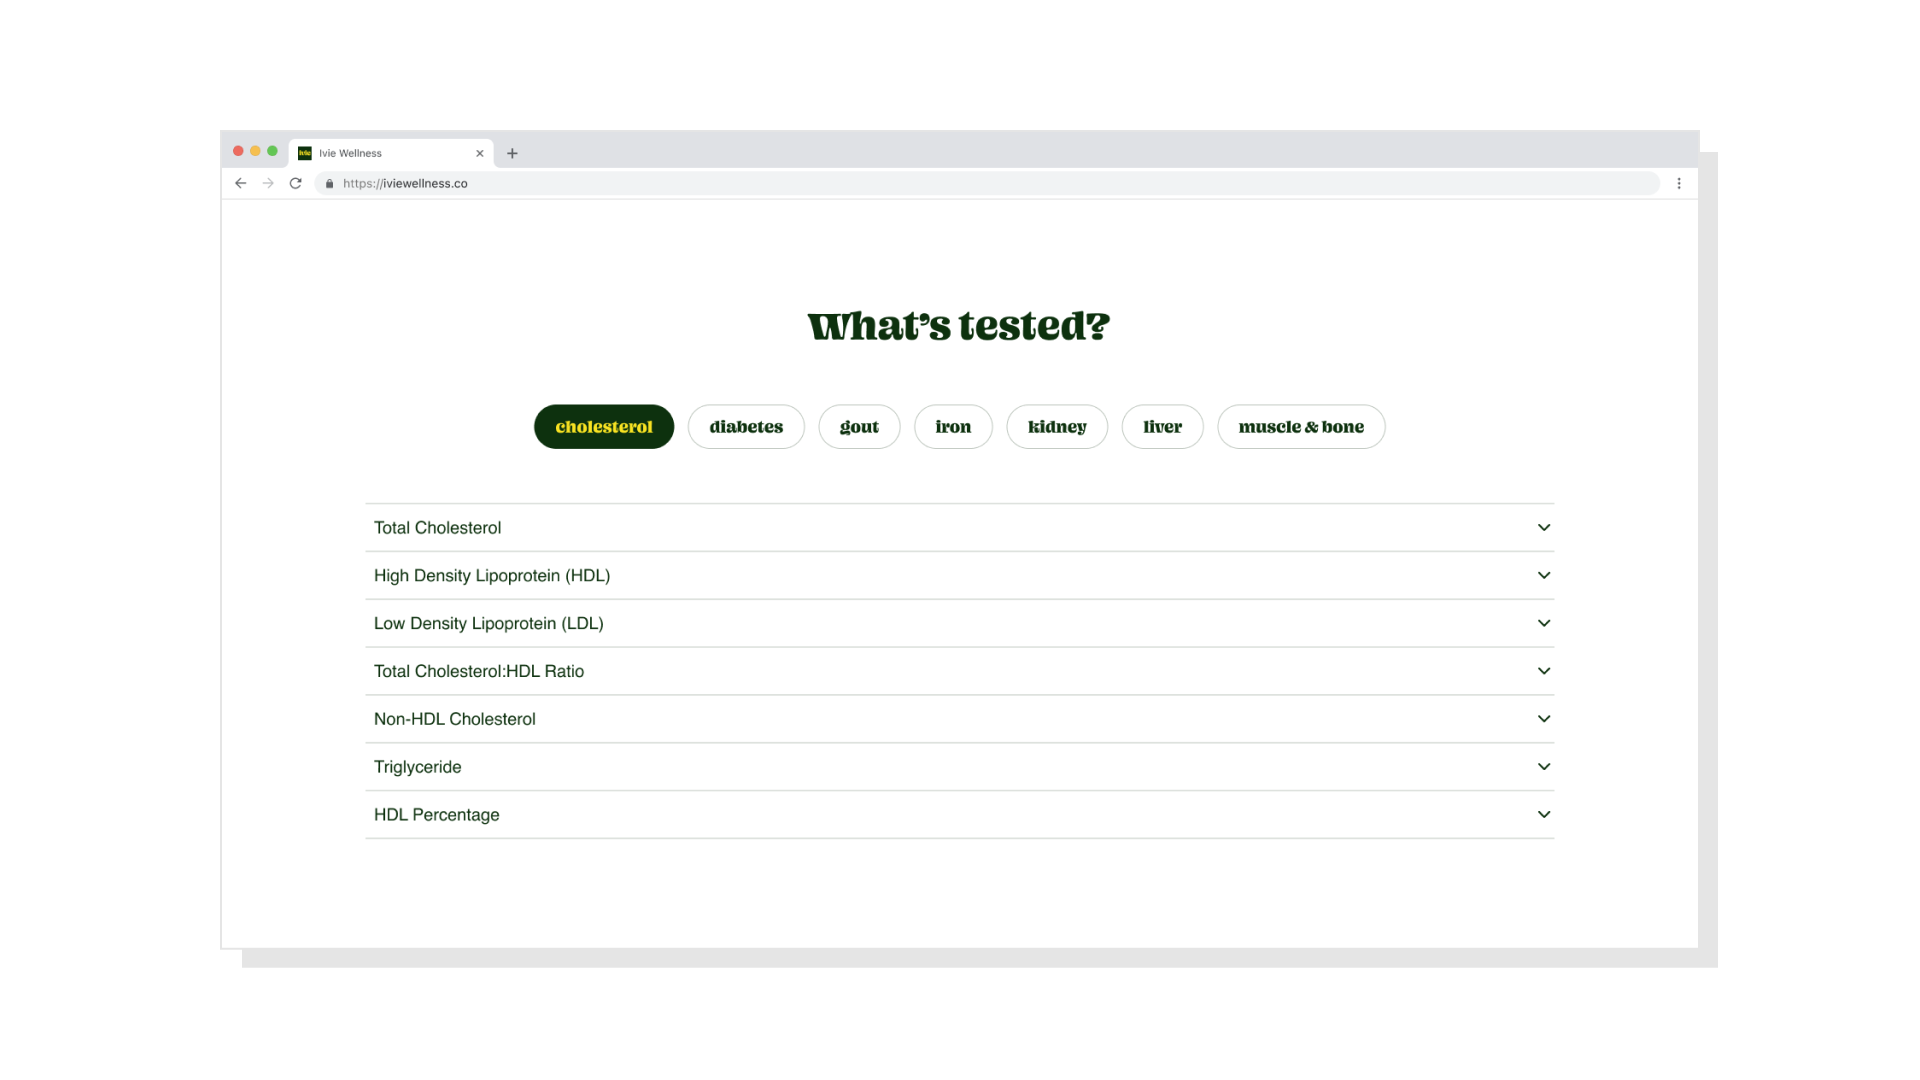1920x1080 pixels.
Task: Switch to the kidney category
Action: (1057, 427)
